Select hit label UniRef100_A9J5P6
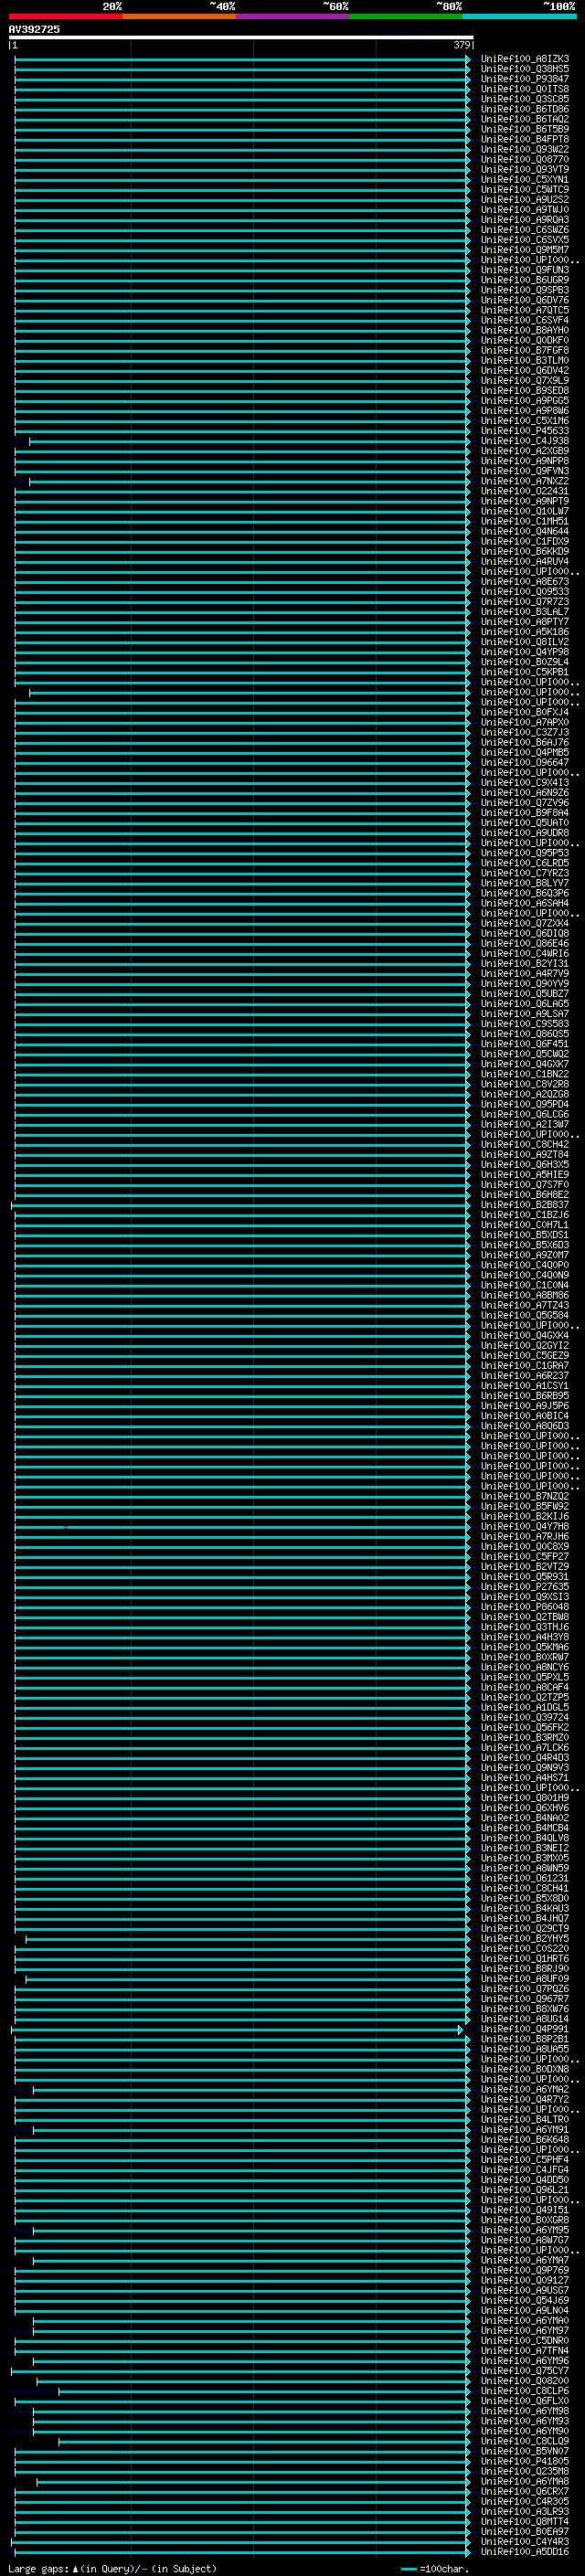 (525, 1406)
